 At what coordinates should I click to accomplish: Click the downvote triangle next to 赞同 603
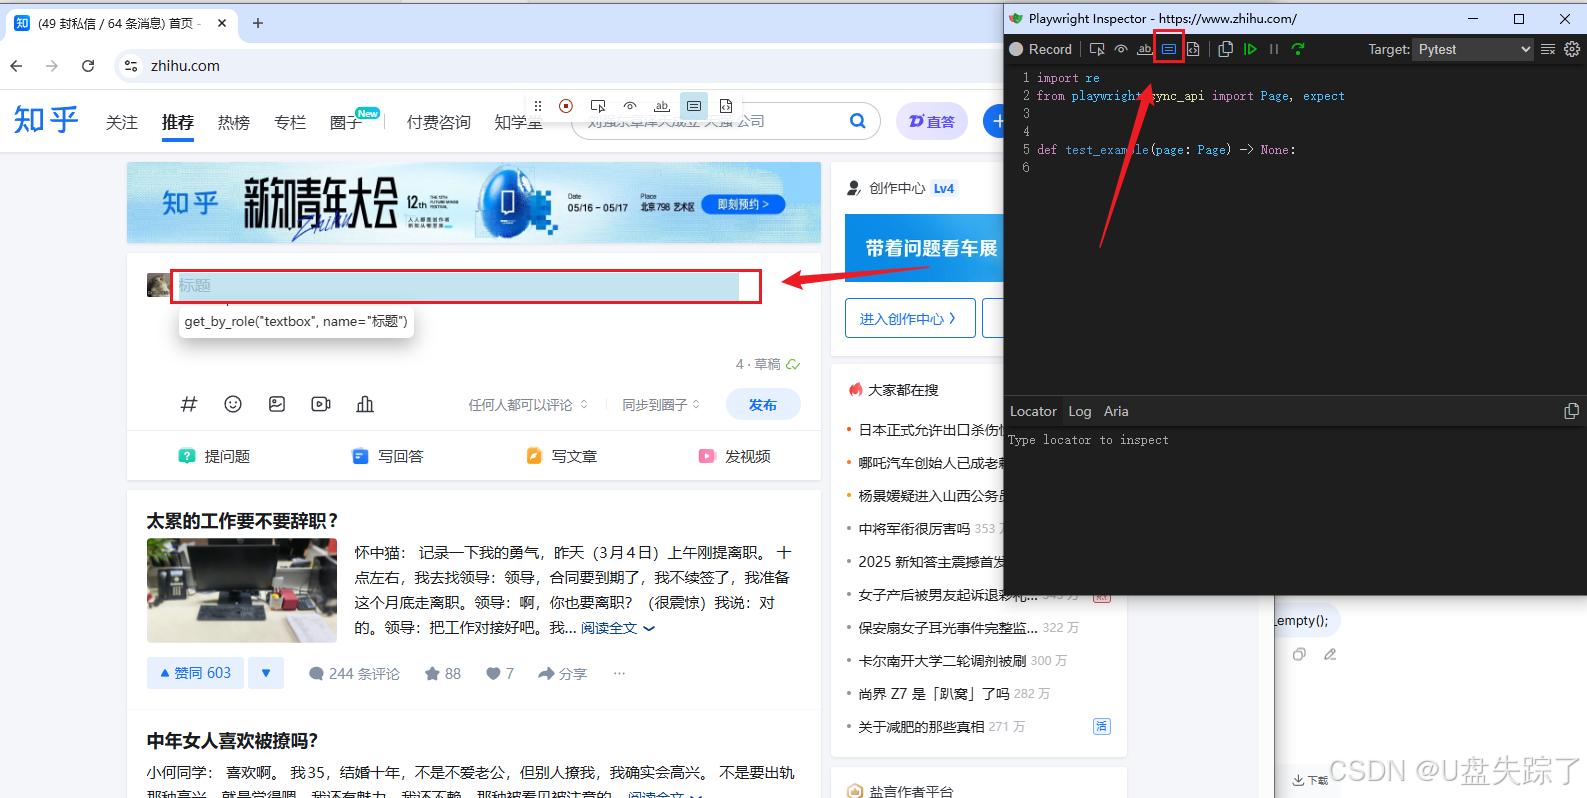coord(266,673)
